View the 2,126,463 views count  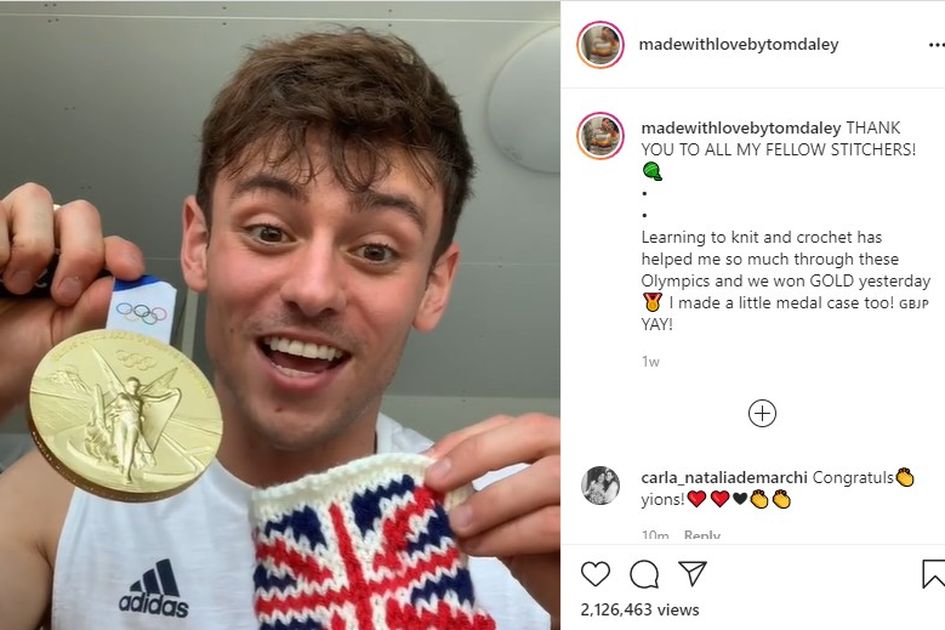(640, 610)
